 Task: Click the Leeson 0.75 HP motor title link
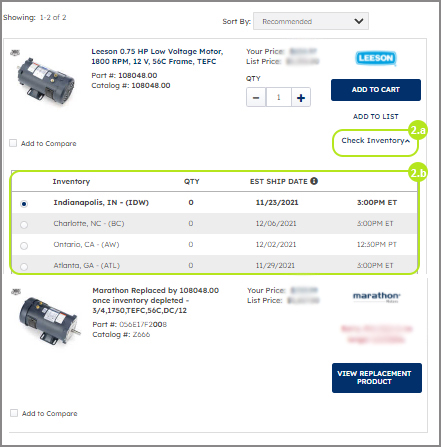[x=157, y=56]
